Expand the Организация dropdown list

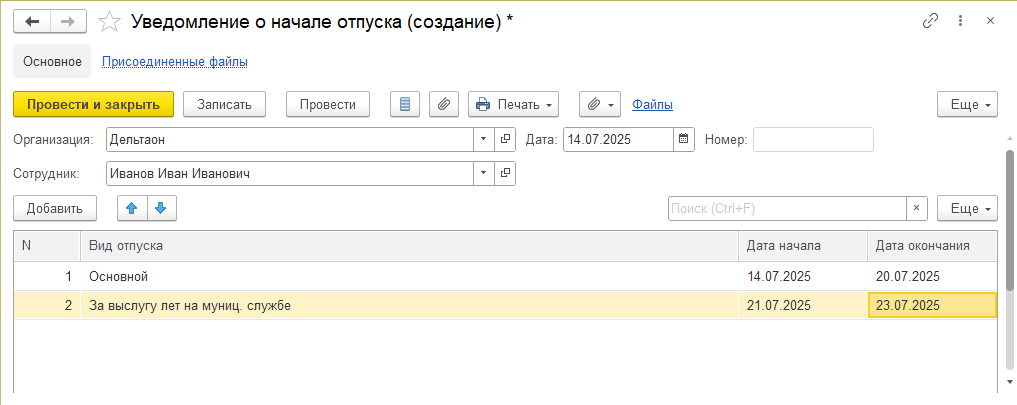click(x=484, y=139)
